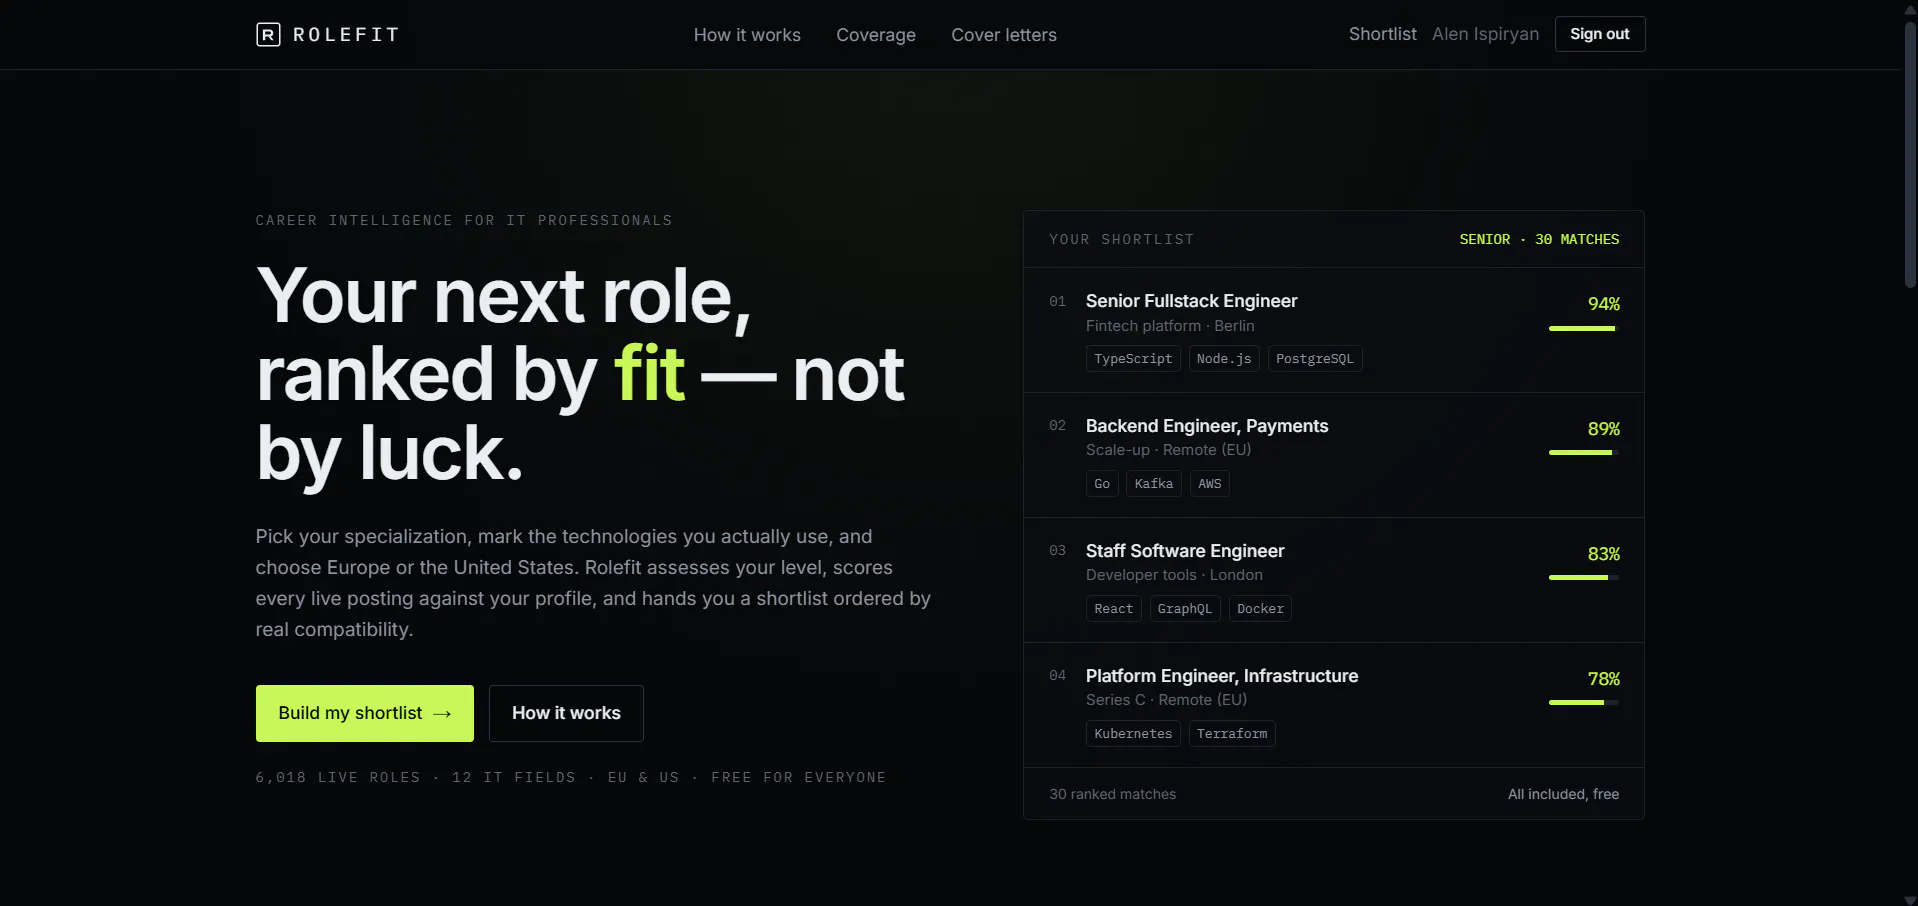The width and height of the screenshot is (1918, 906).
Task: Click the ROLEFIT brand wordmark
Action: tap(346, 35)
